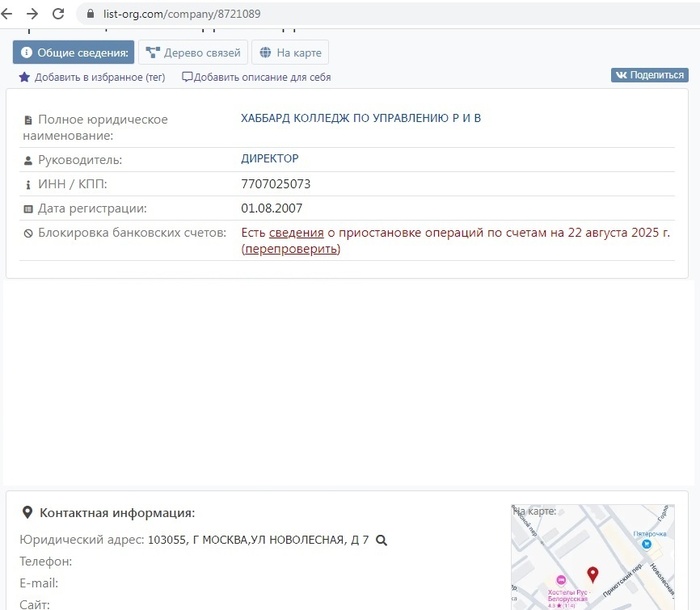The image size is (700, 610).
Task: Open the сведения link about account suspension
Action: [296, 233]
